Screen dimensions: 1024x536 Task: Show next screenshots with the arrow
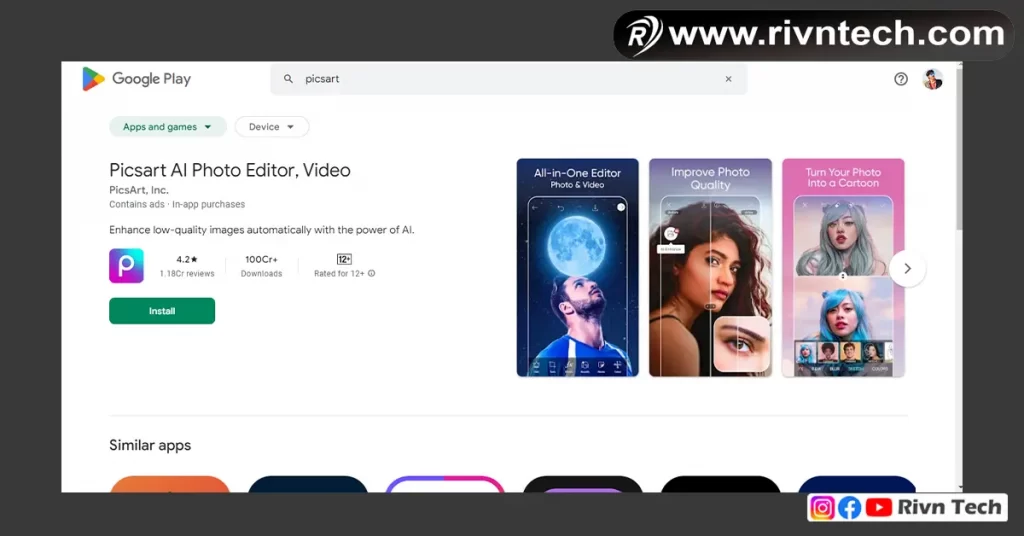tap(907, 268)
